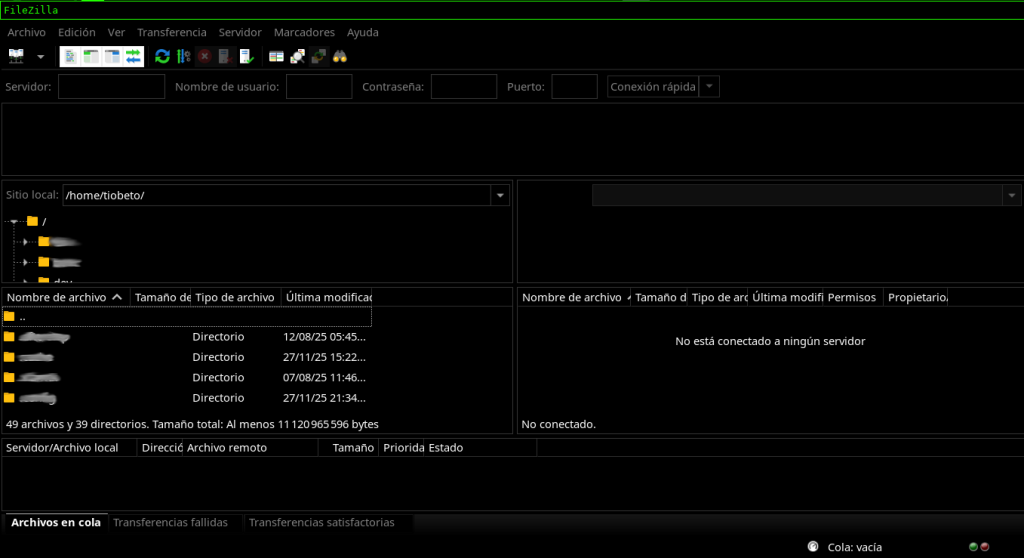The height and width of the screenshot is (558, 1024).
Task: Click the Conexión rápida button
Action: tap(652, 87)
